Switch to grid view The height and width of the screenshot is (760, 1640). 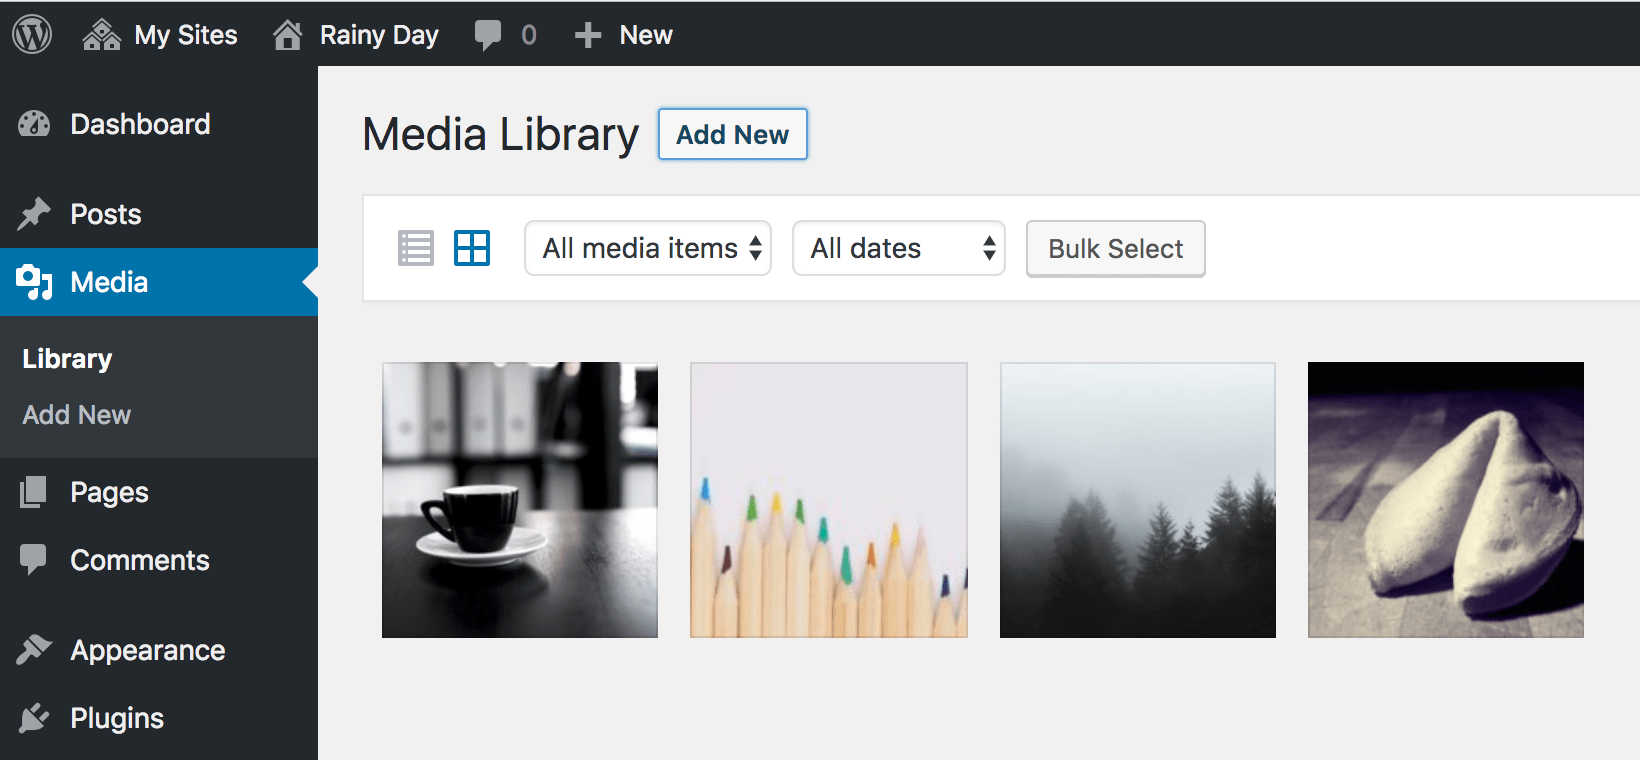coord(472,248)
